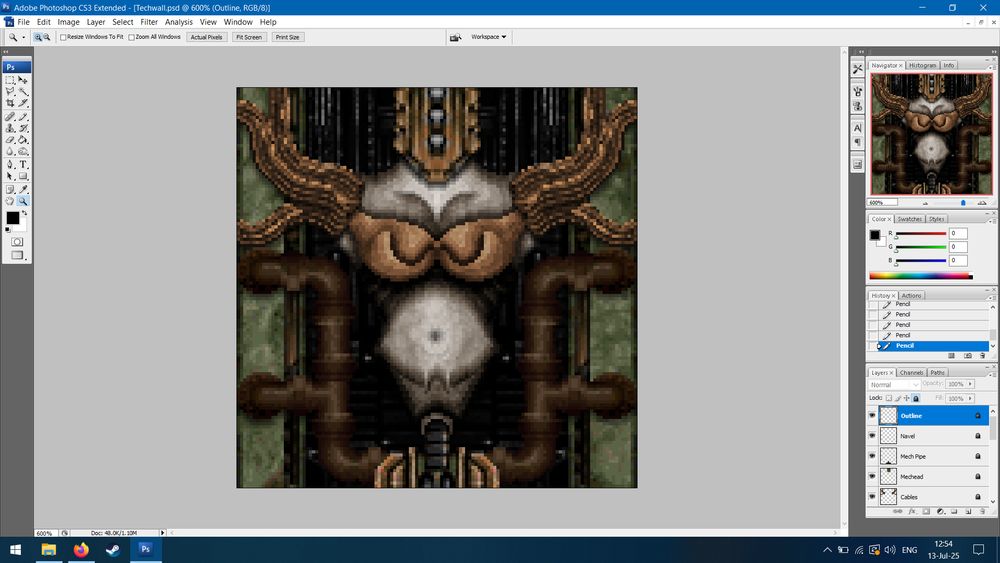This screenshot has width=1000, height=563.
Task: Create adjustment layer dropdown icon
Action: pos(941,511)
